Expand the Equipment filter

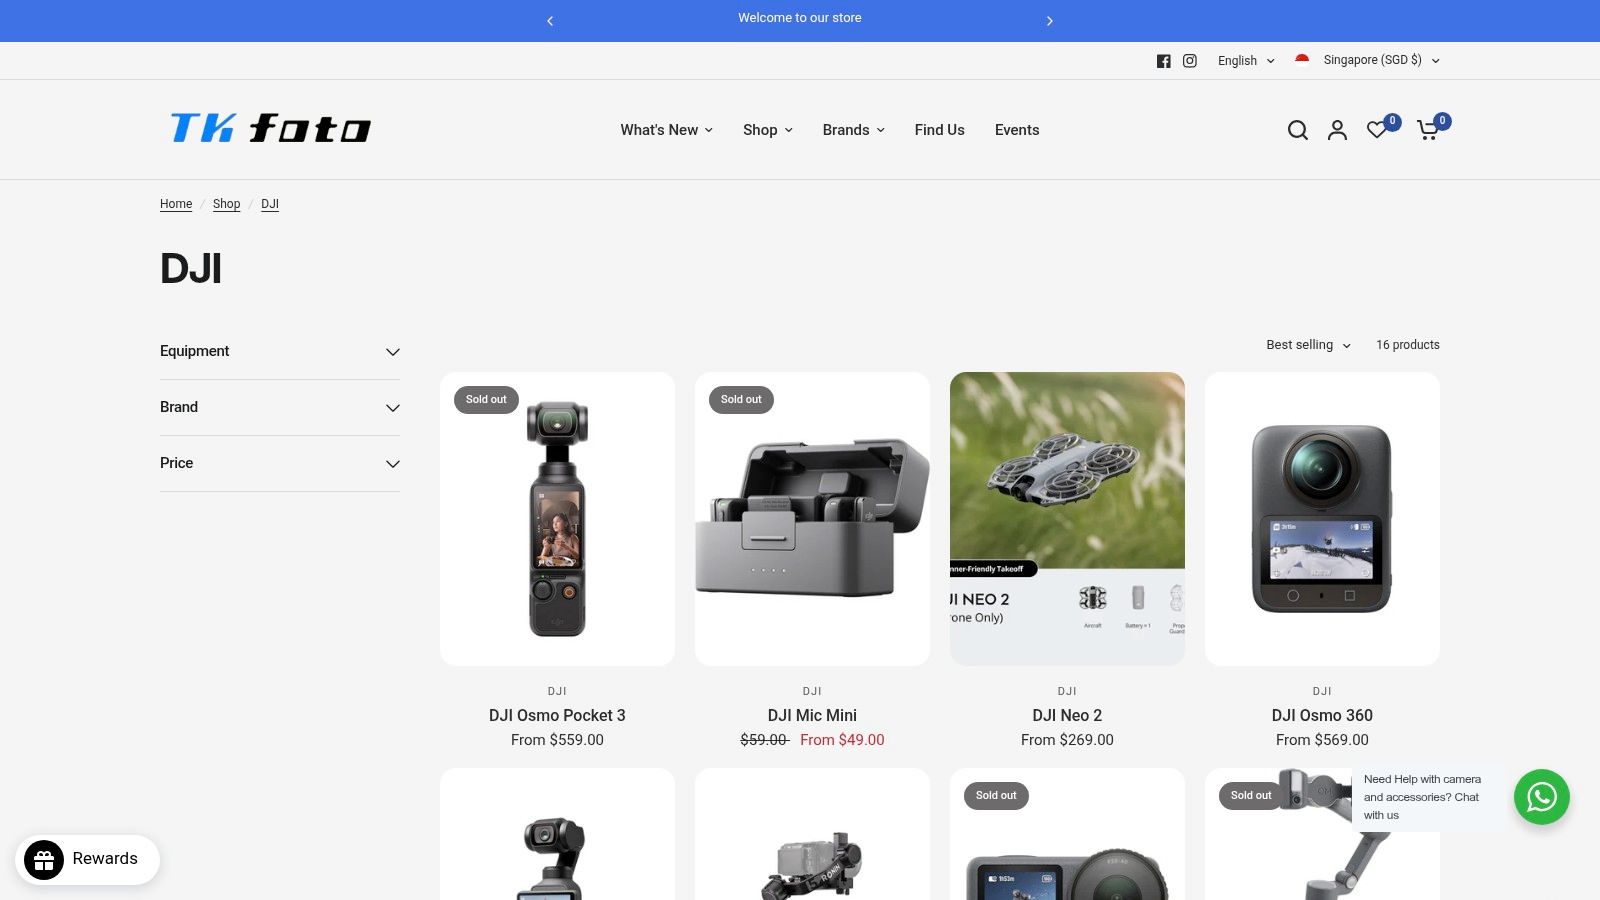click(x=280, y=351)
